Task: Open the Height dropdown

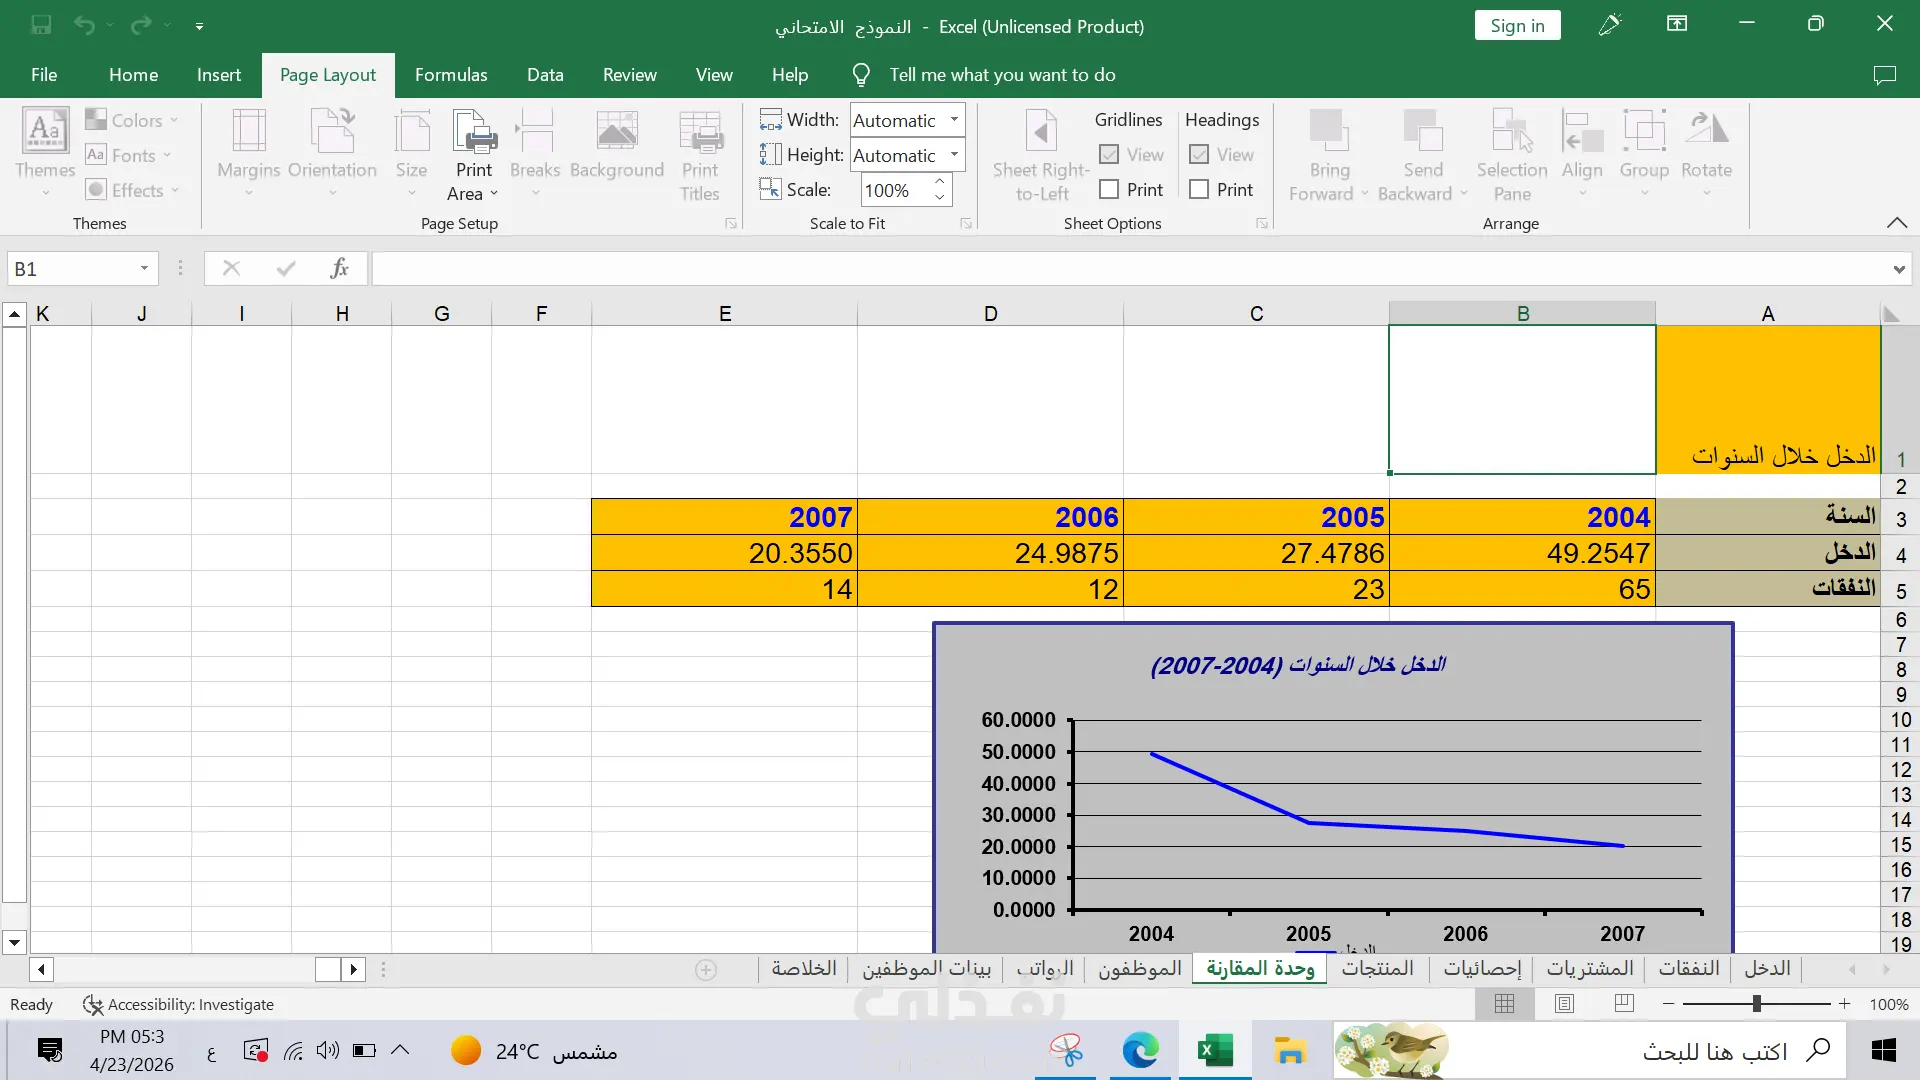Action: point(955,155)
